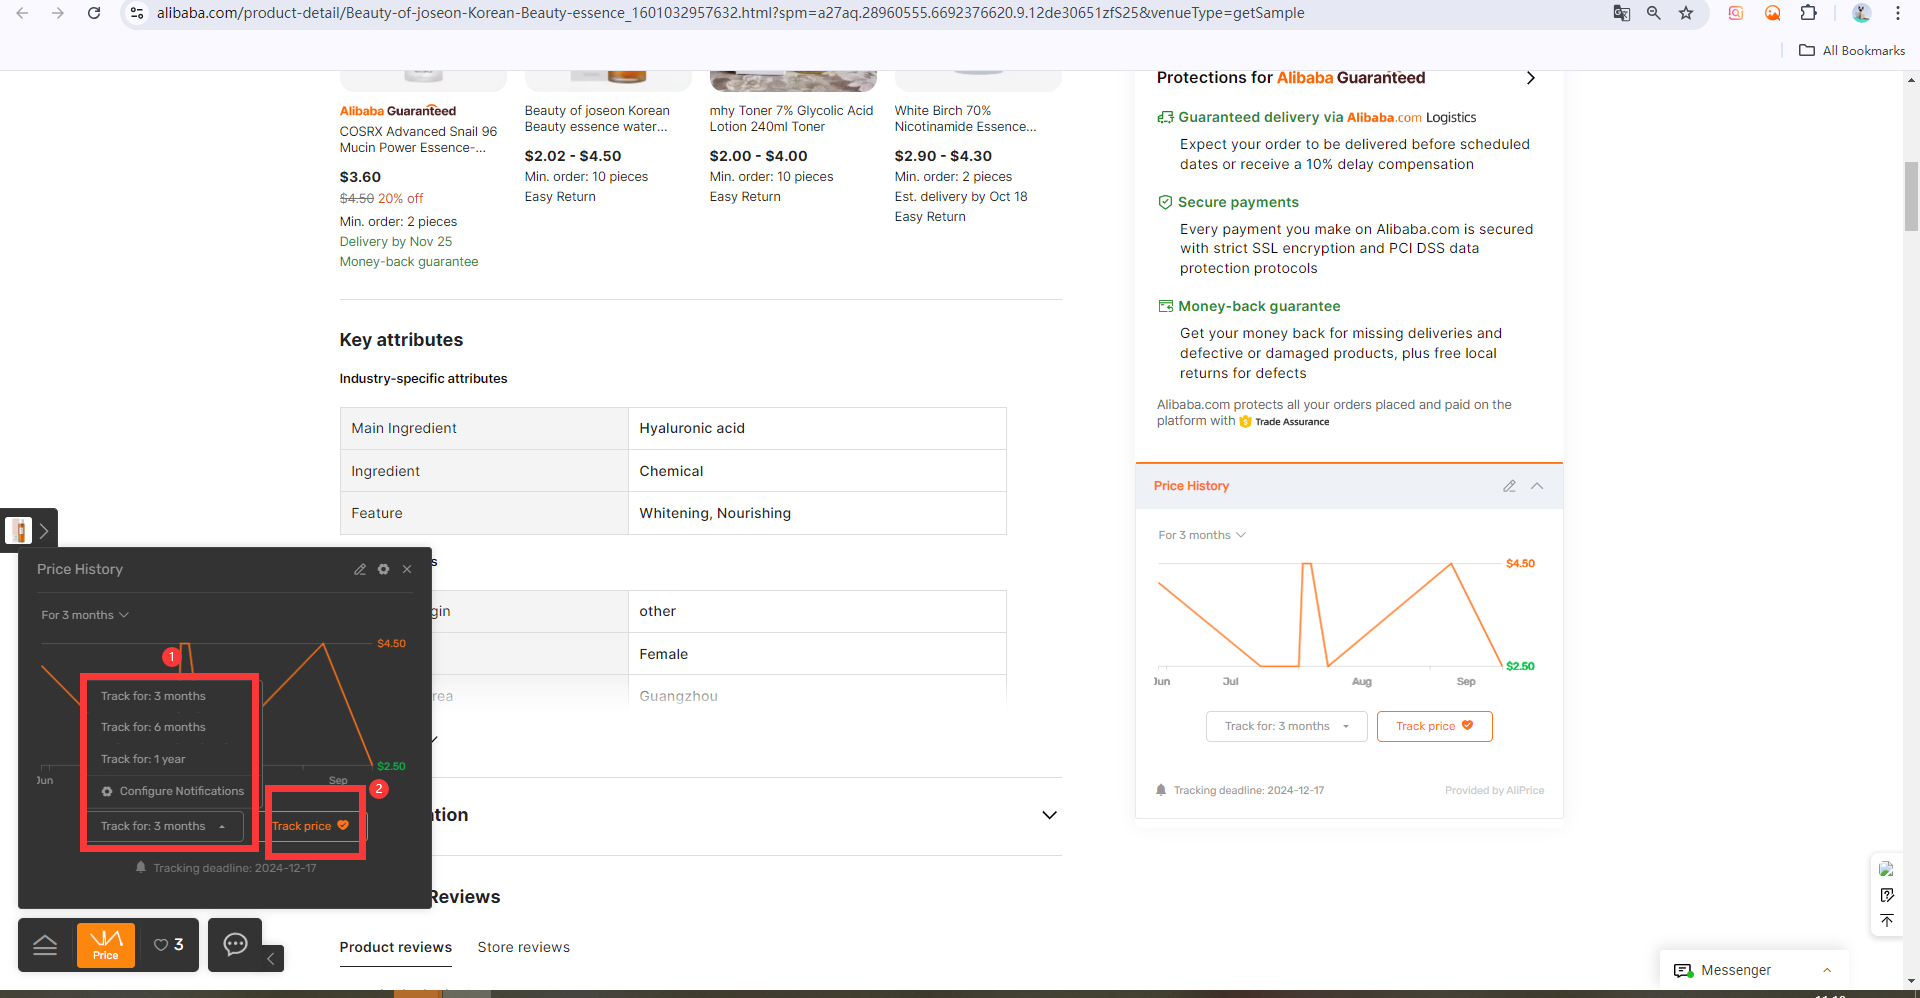Click Hyaluronic acid attribute value
The height and width of the screenshot is (998, 1920).
click(692, 428)
